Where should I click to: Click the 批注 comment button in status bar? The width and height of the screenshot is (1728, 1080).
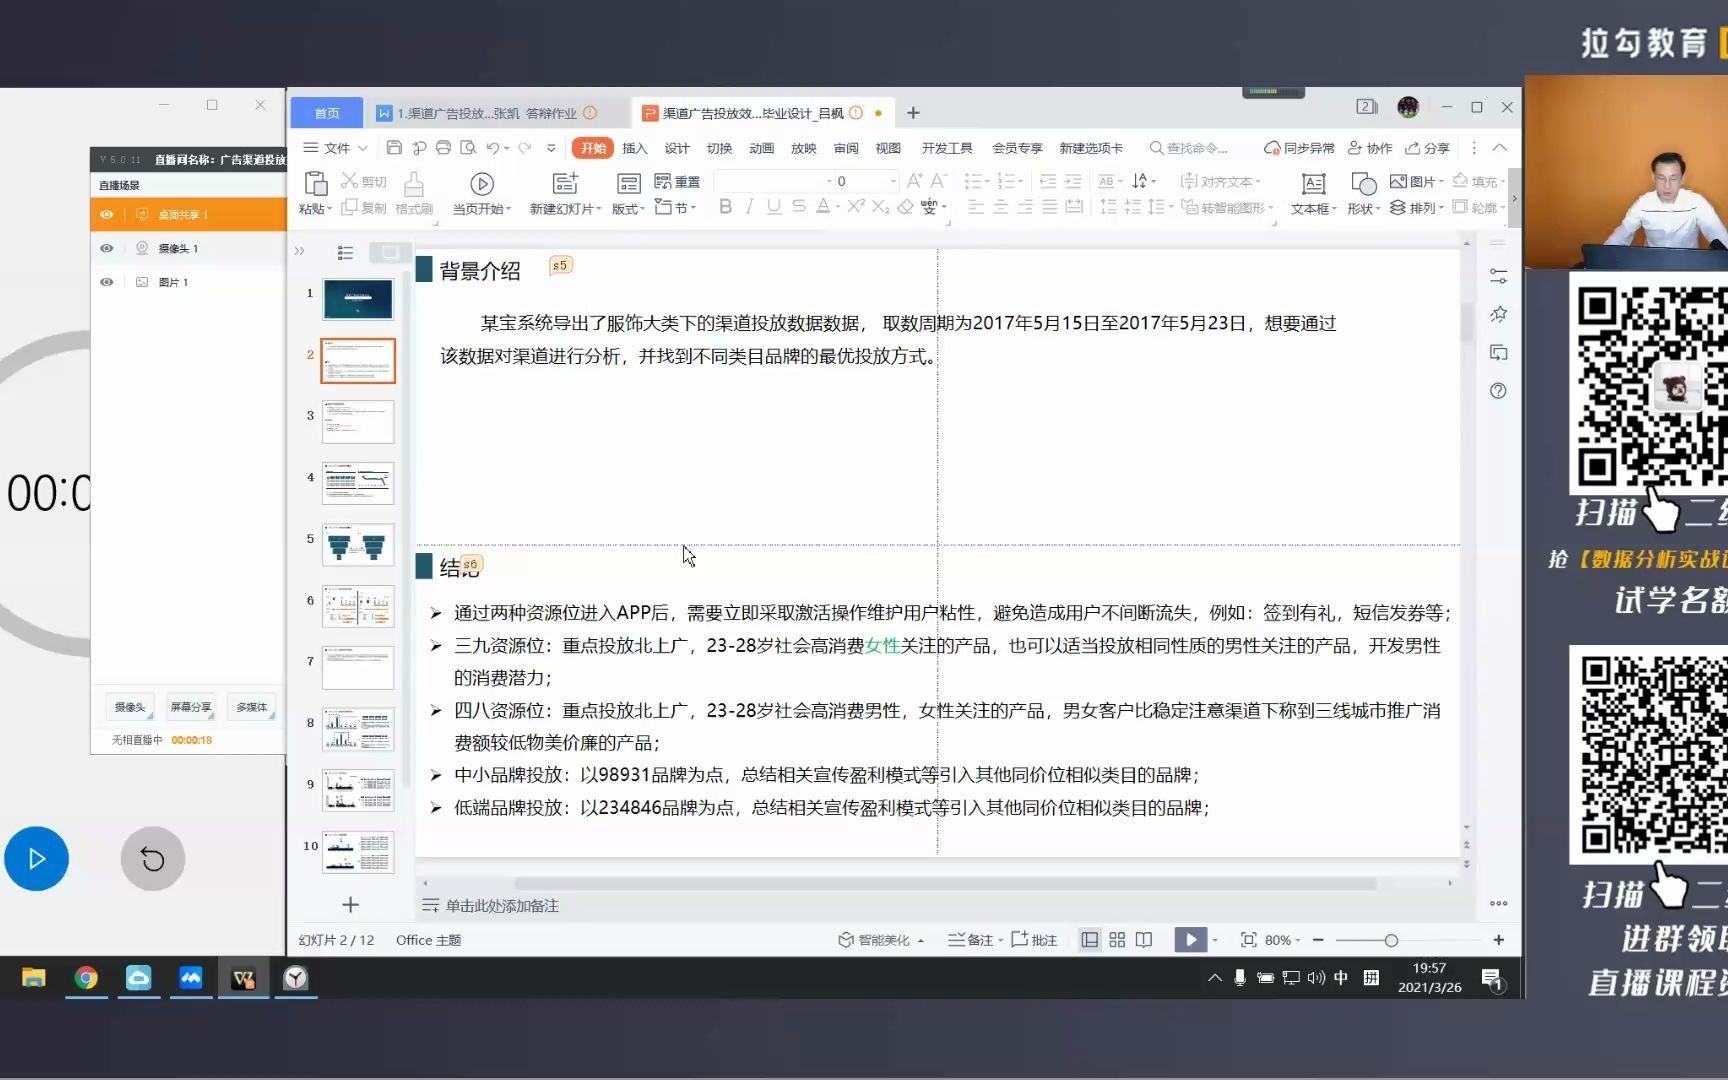(x=1034, y=940)
